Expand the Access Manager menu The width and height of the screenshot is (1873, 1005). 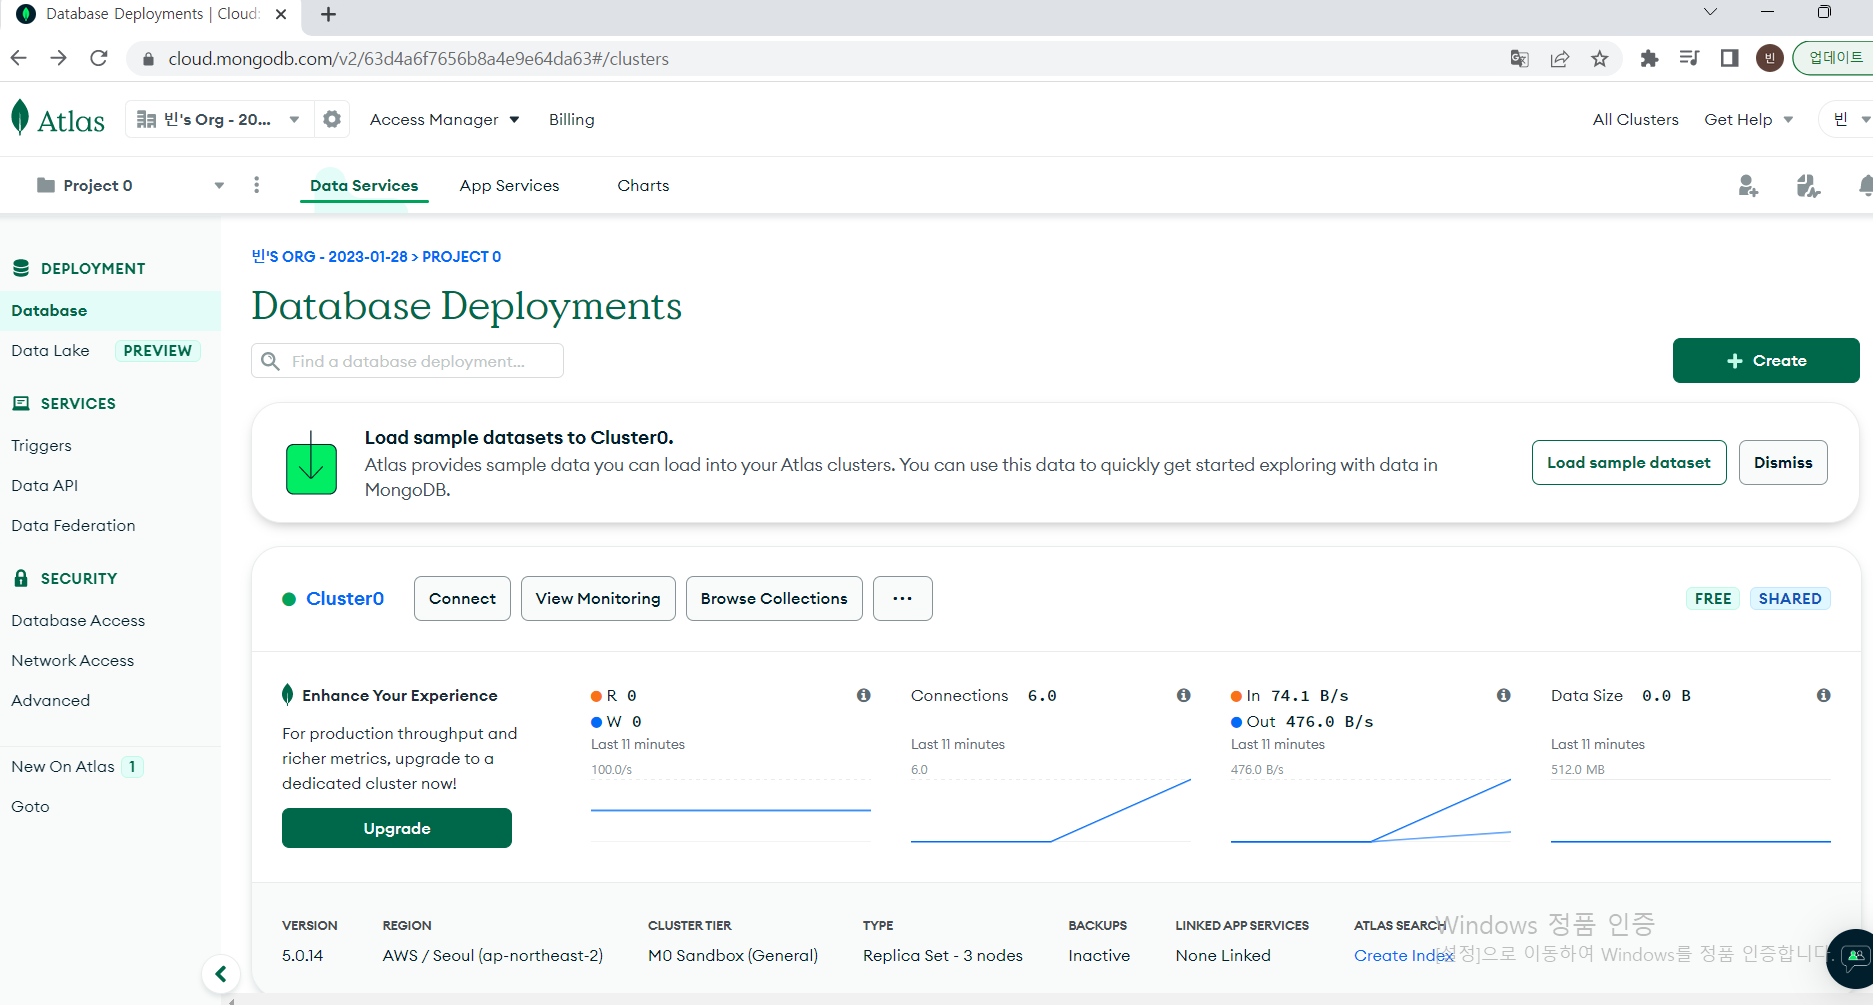[x=445, y=119]
